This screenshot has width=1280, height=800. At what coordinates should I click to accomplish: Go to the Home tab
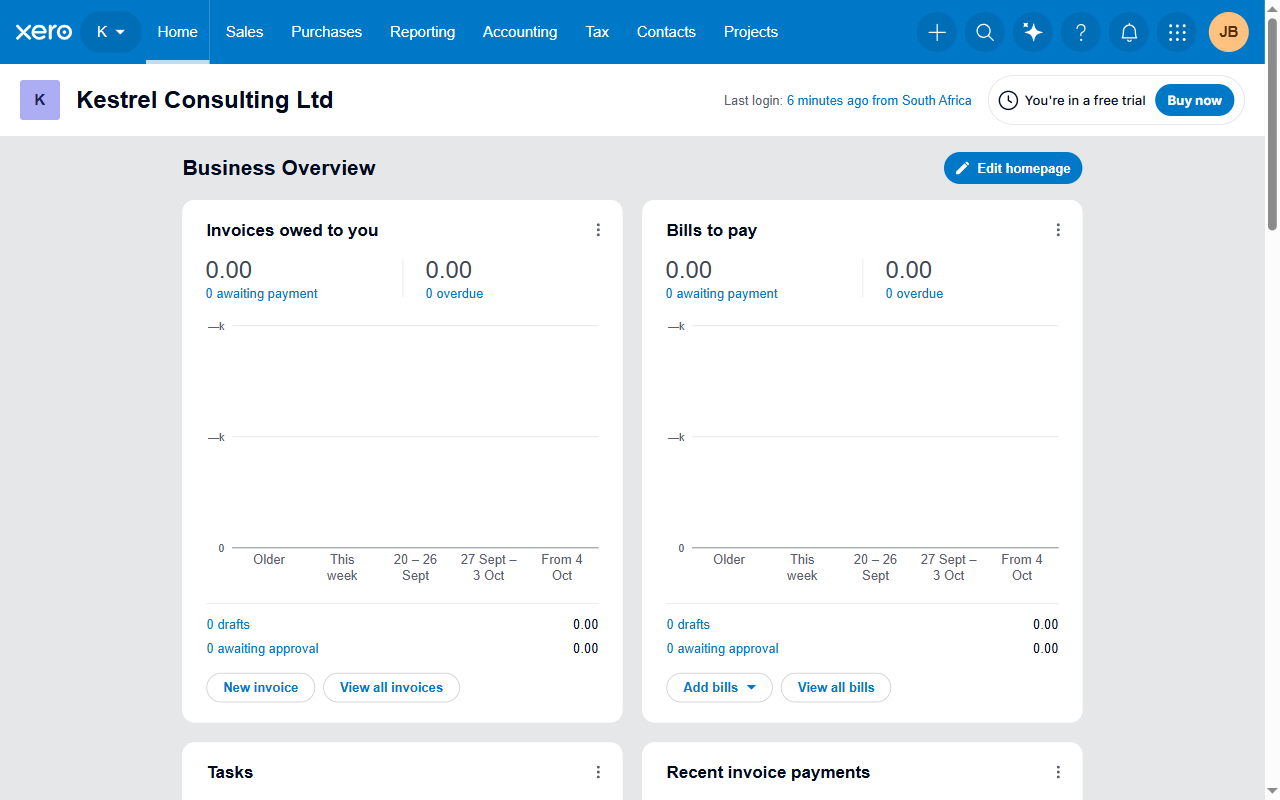tap(177, 32)
